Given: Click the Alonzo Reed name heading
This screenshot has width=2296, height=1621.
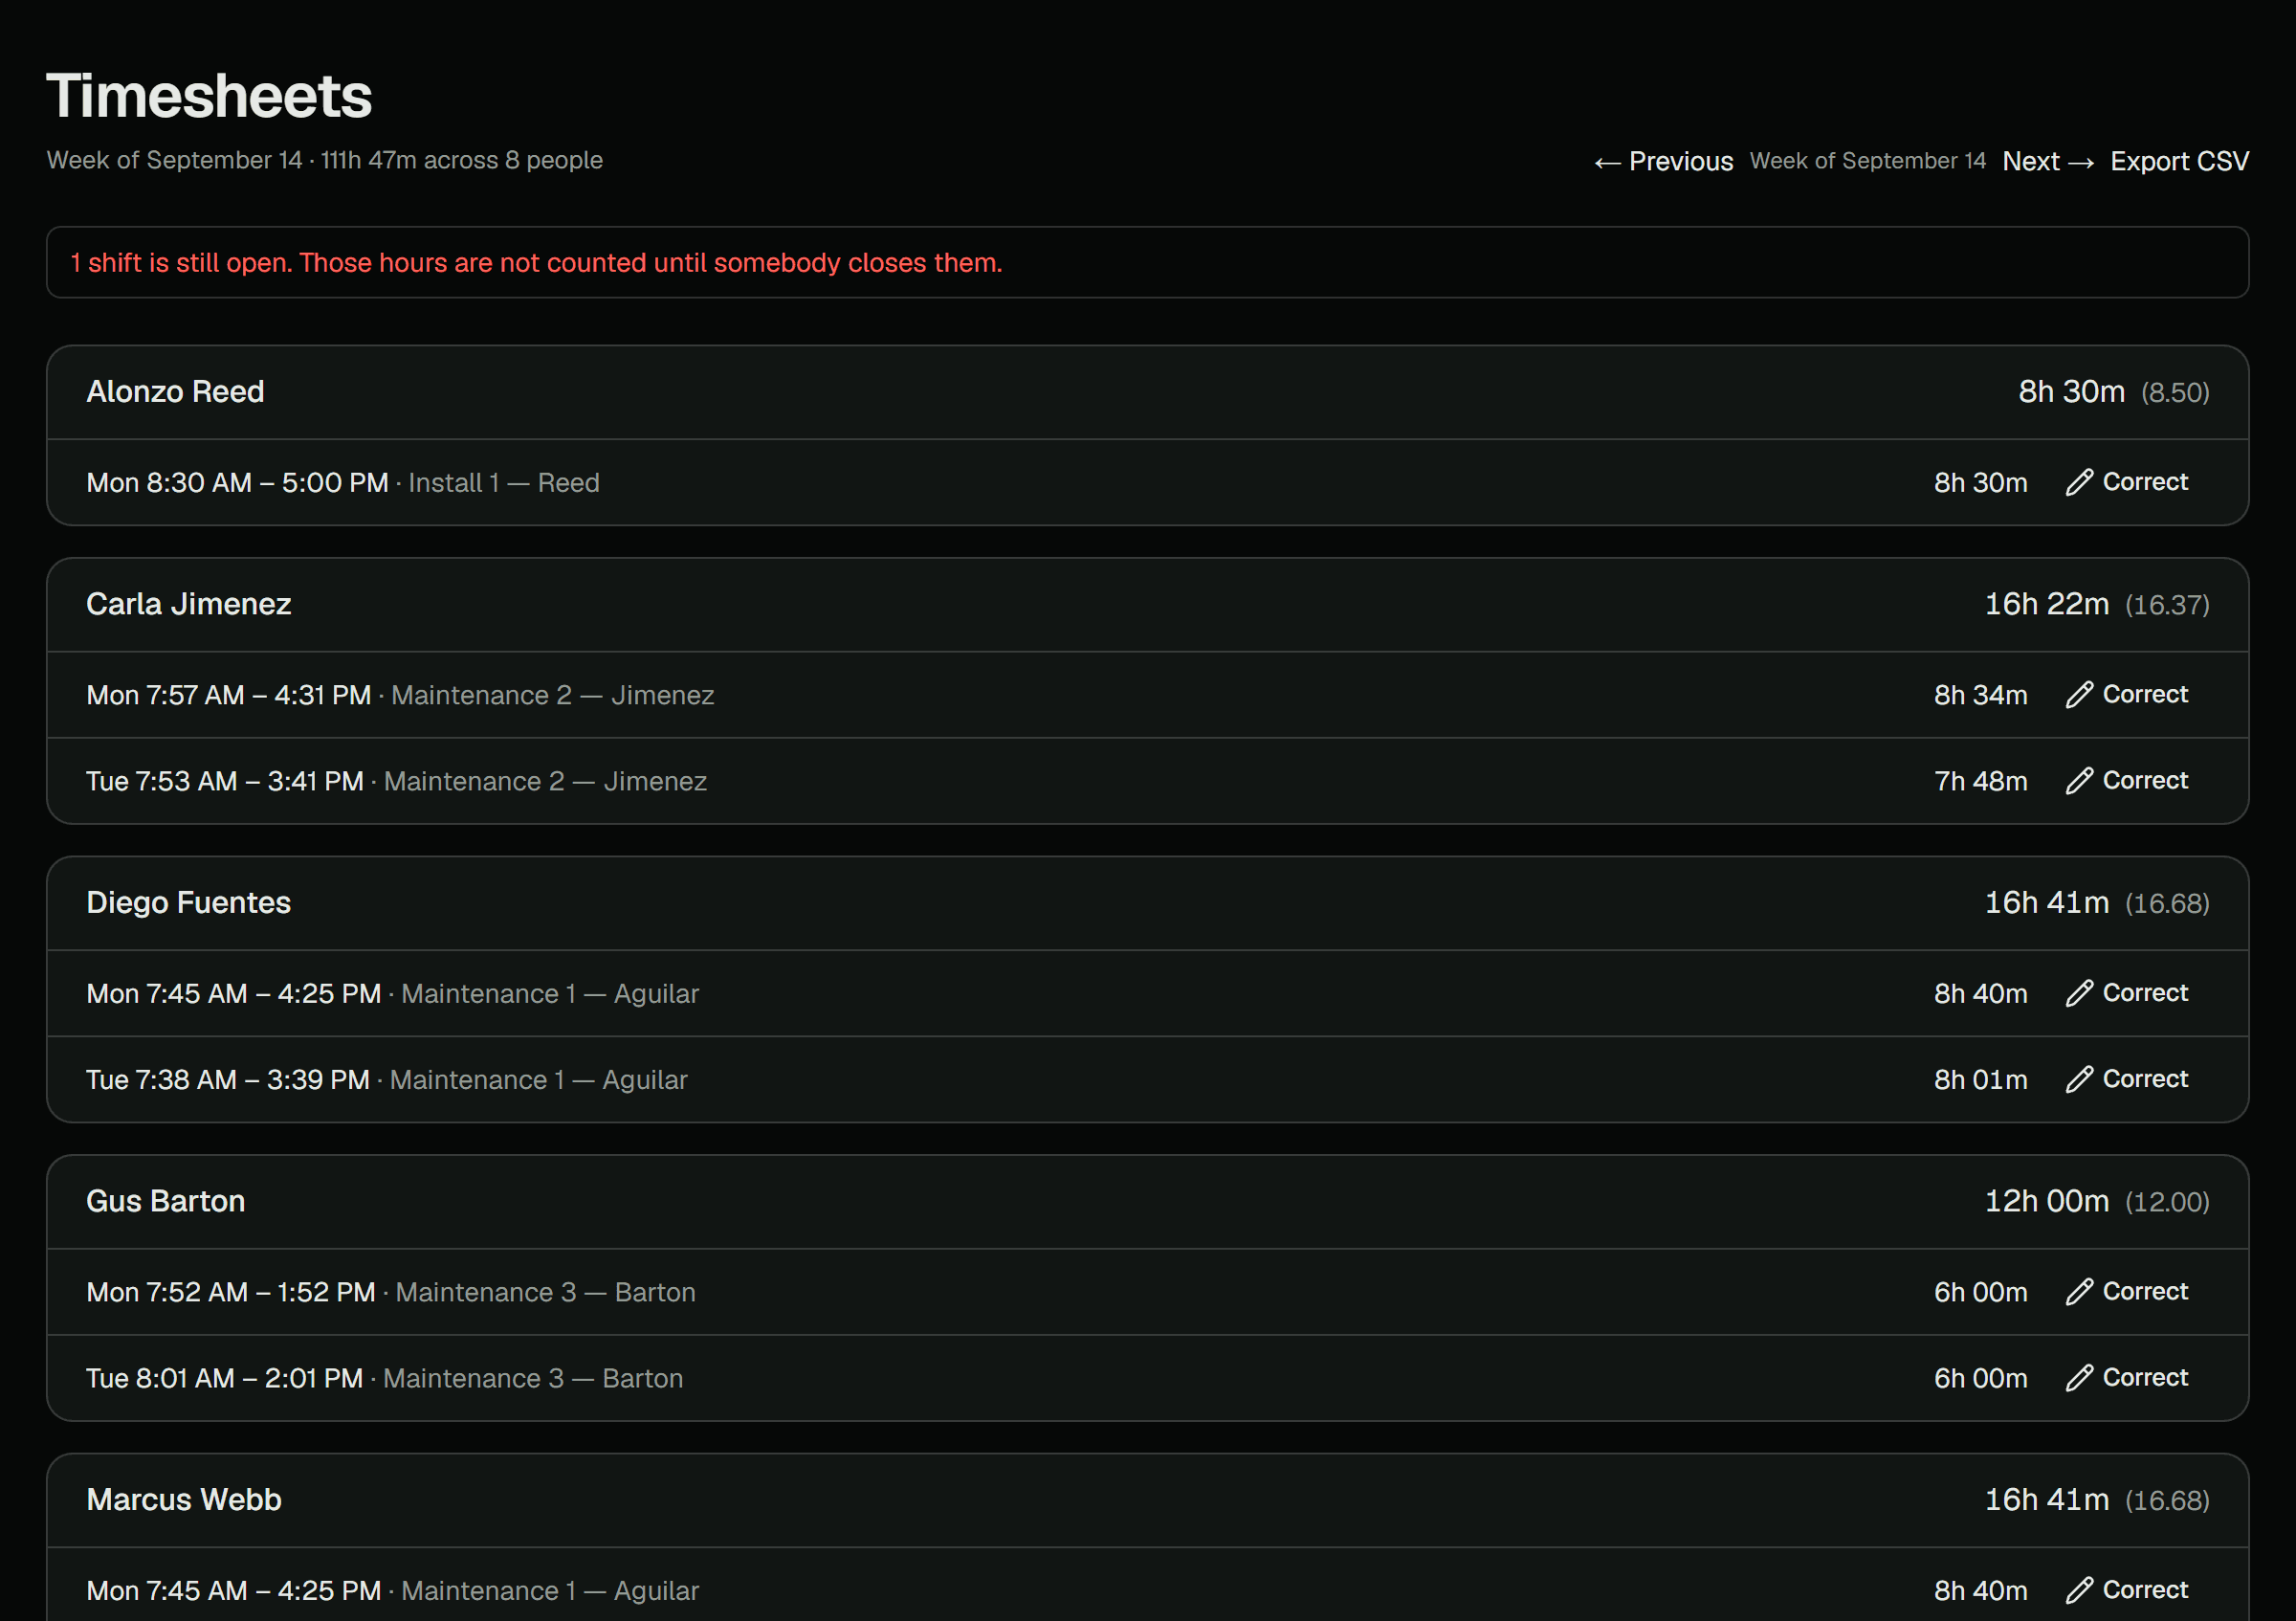Looking at the screenshot, I should (175, 392).
